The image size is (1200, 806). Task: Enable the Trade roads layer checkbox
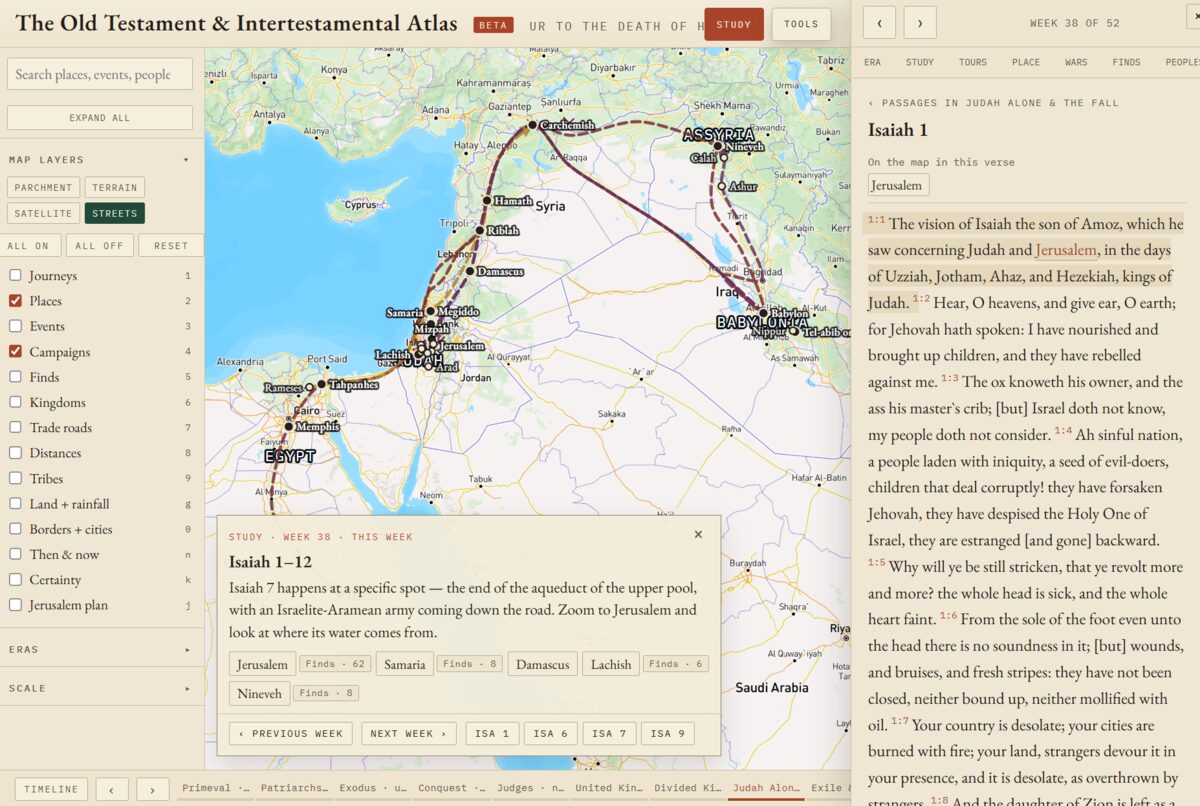(15, 427)
